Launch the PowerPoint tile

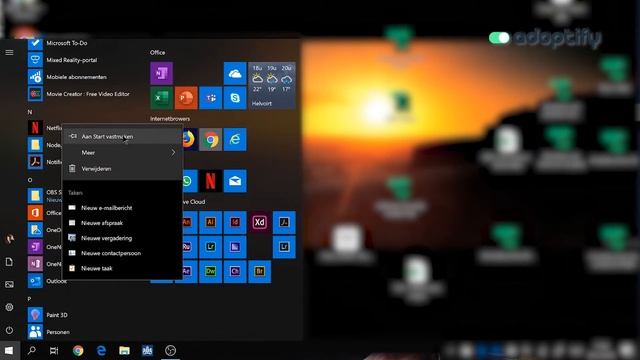(x=186, y=98)
